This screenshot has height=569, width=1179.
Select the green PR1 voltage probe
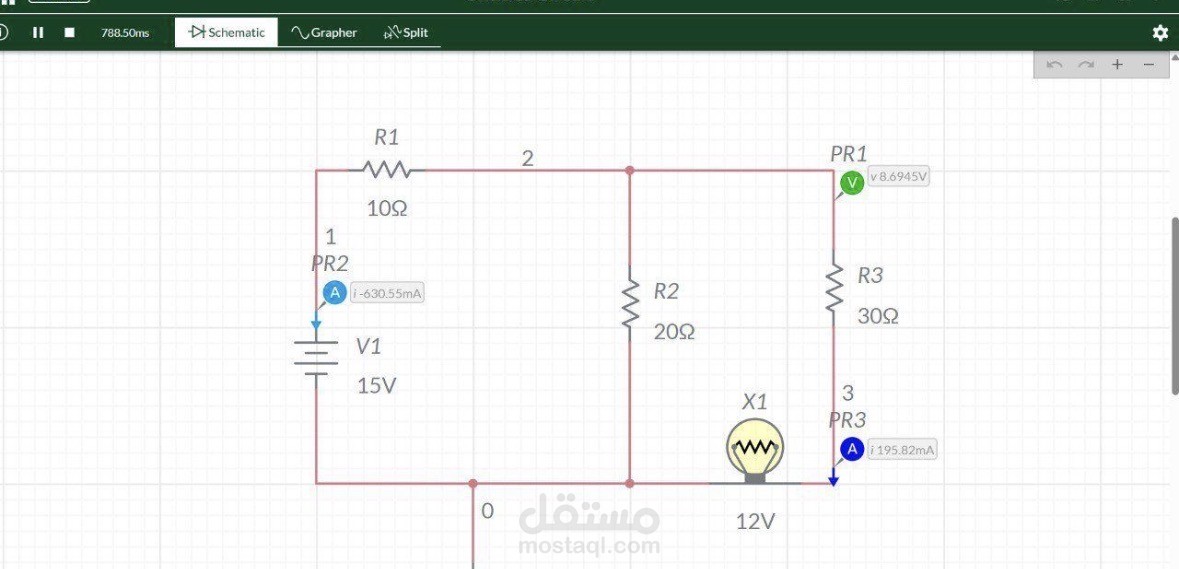[851, 183]
